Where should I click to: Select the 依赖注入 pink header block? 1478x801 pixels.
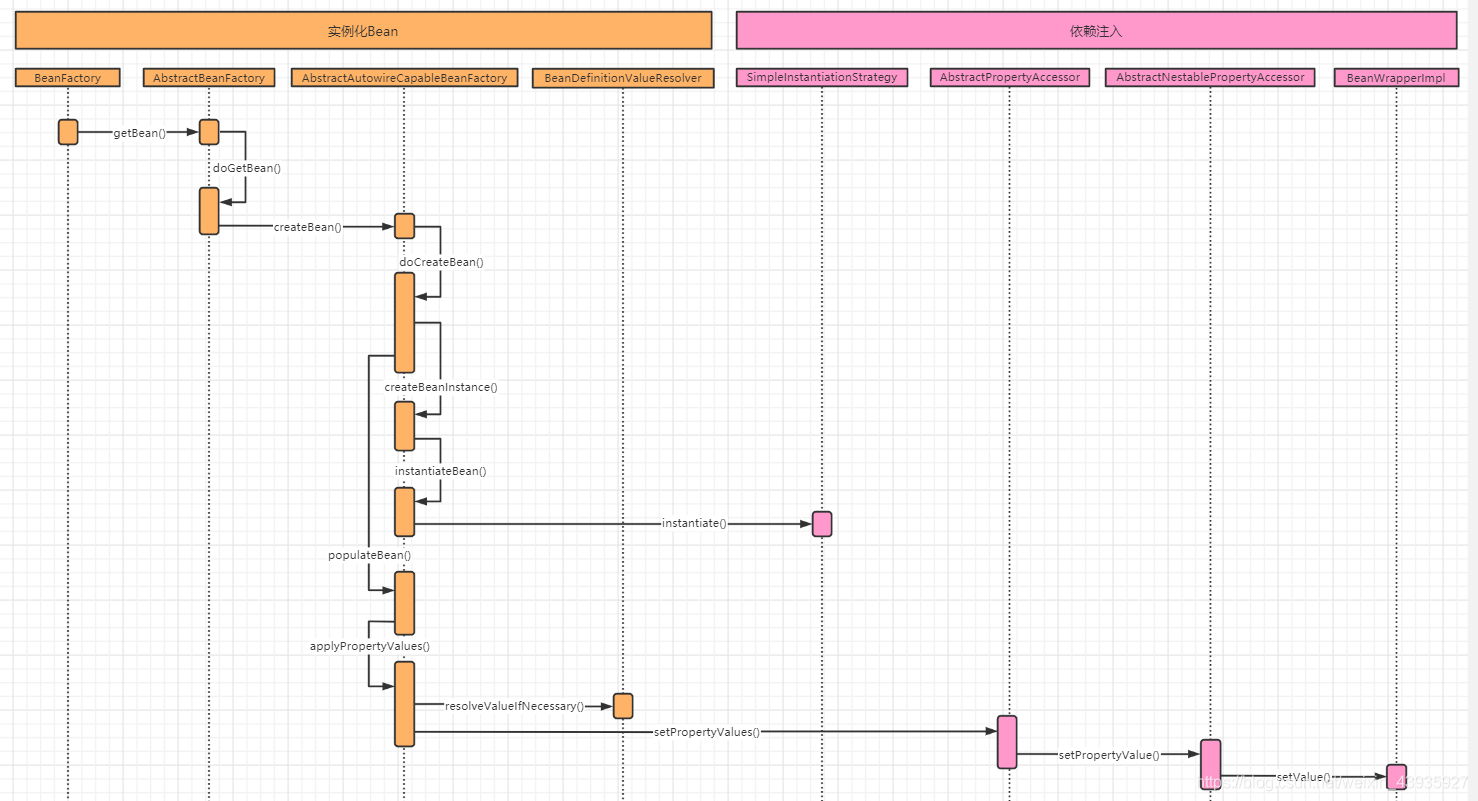pyautogui.click(x=1096, y=31)
